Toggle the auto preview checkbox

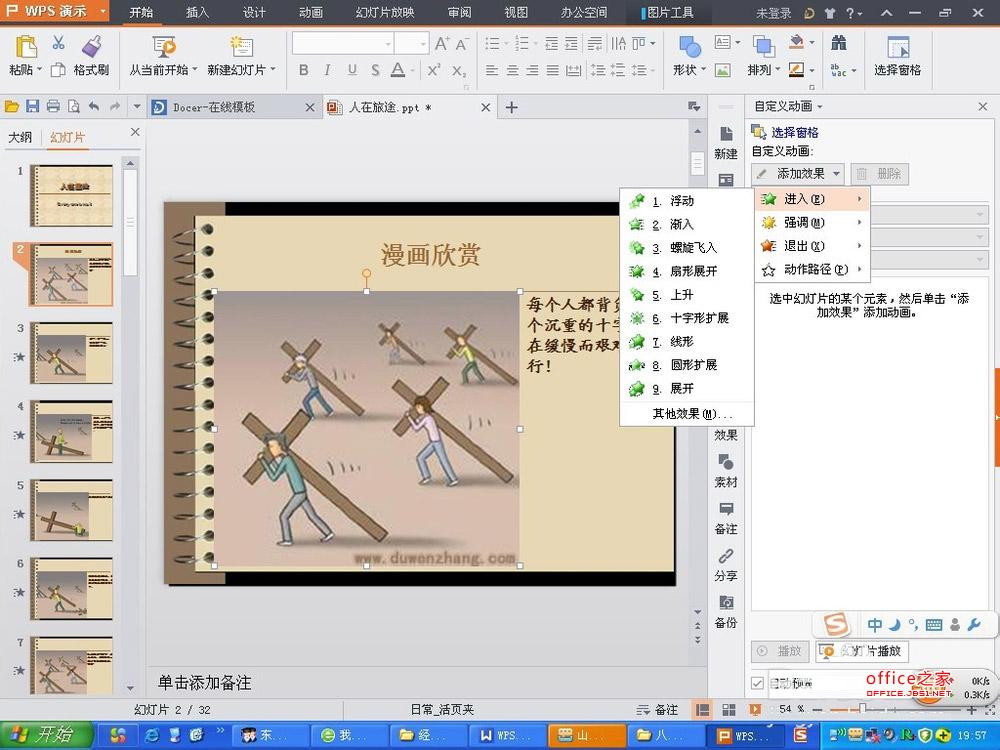[x=758, y=683]
